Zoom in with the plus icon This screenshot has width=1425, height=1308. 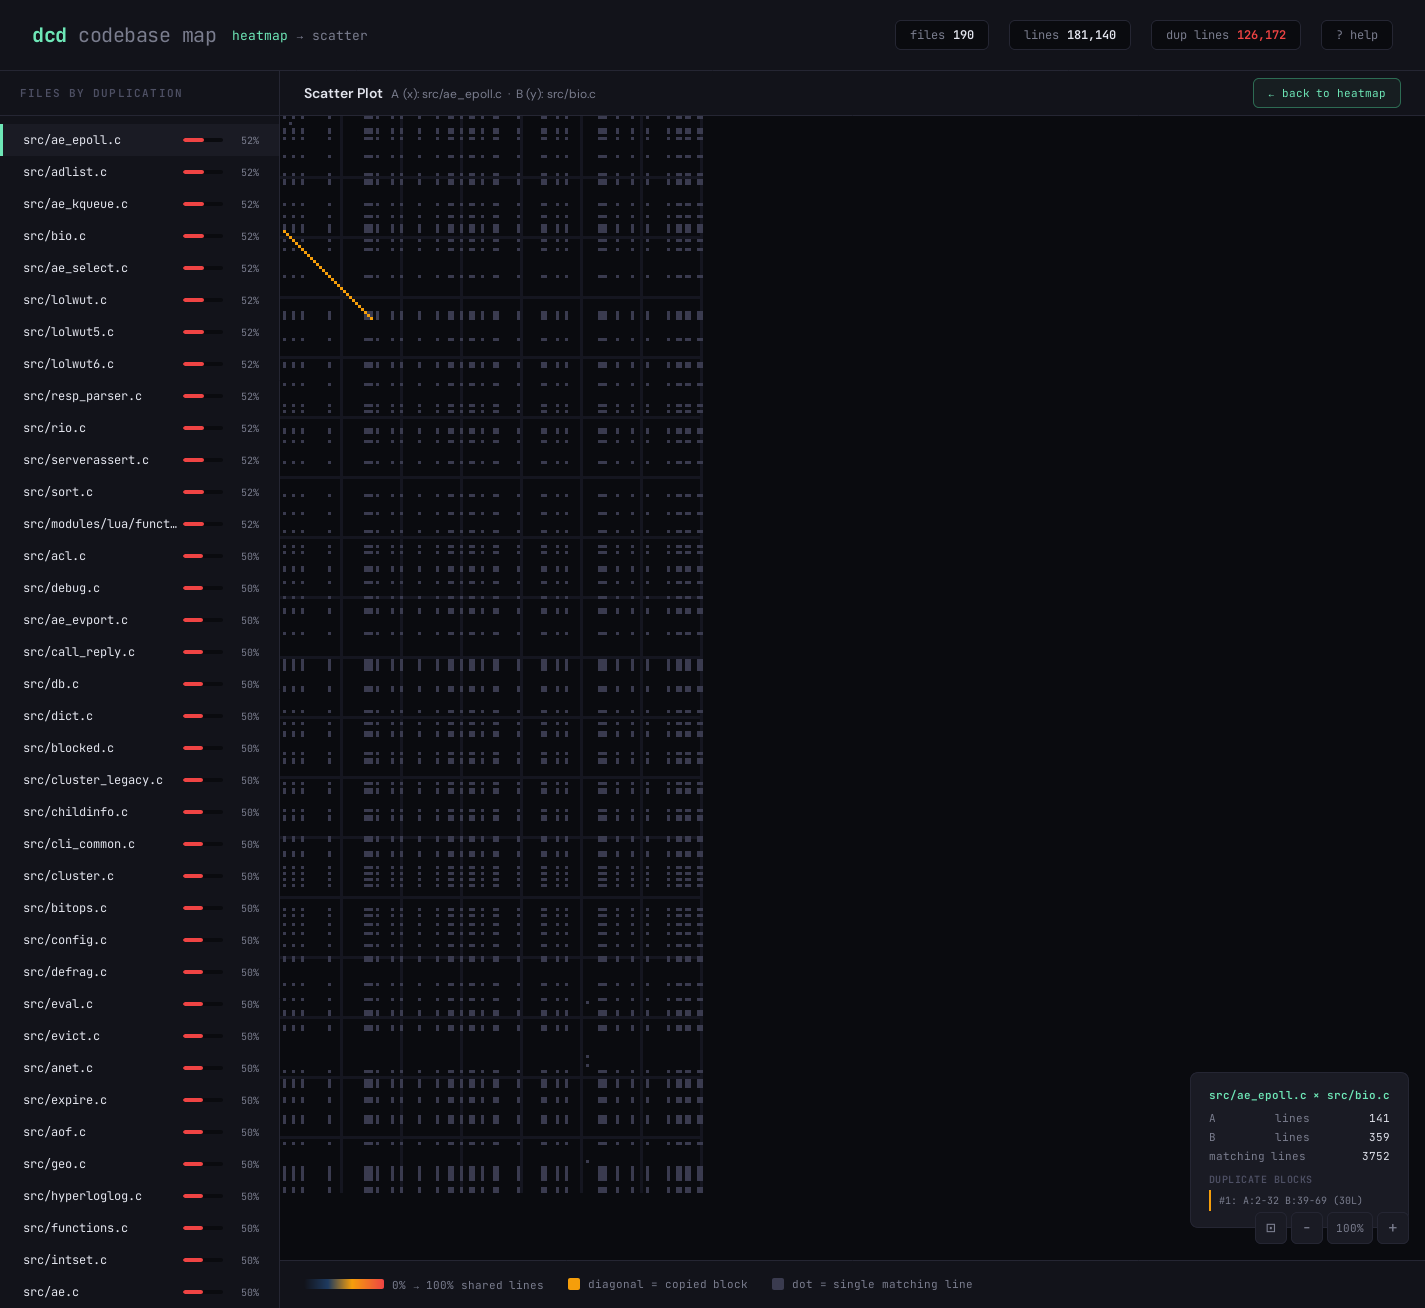(x=1393, y=1228)
